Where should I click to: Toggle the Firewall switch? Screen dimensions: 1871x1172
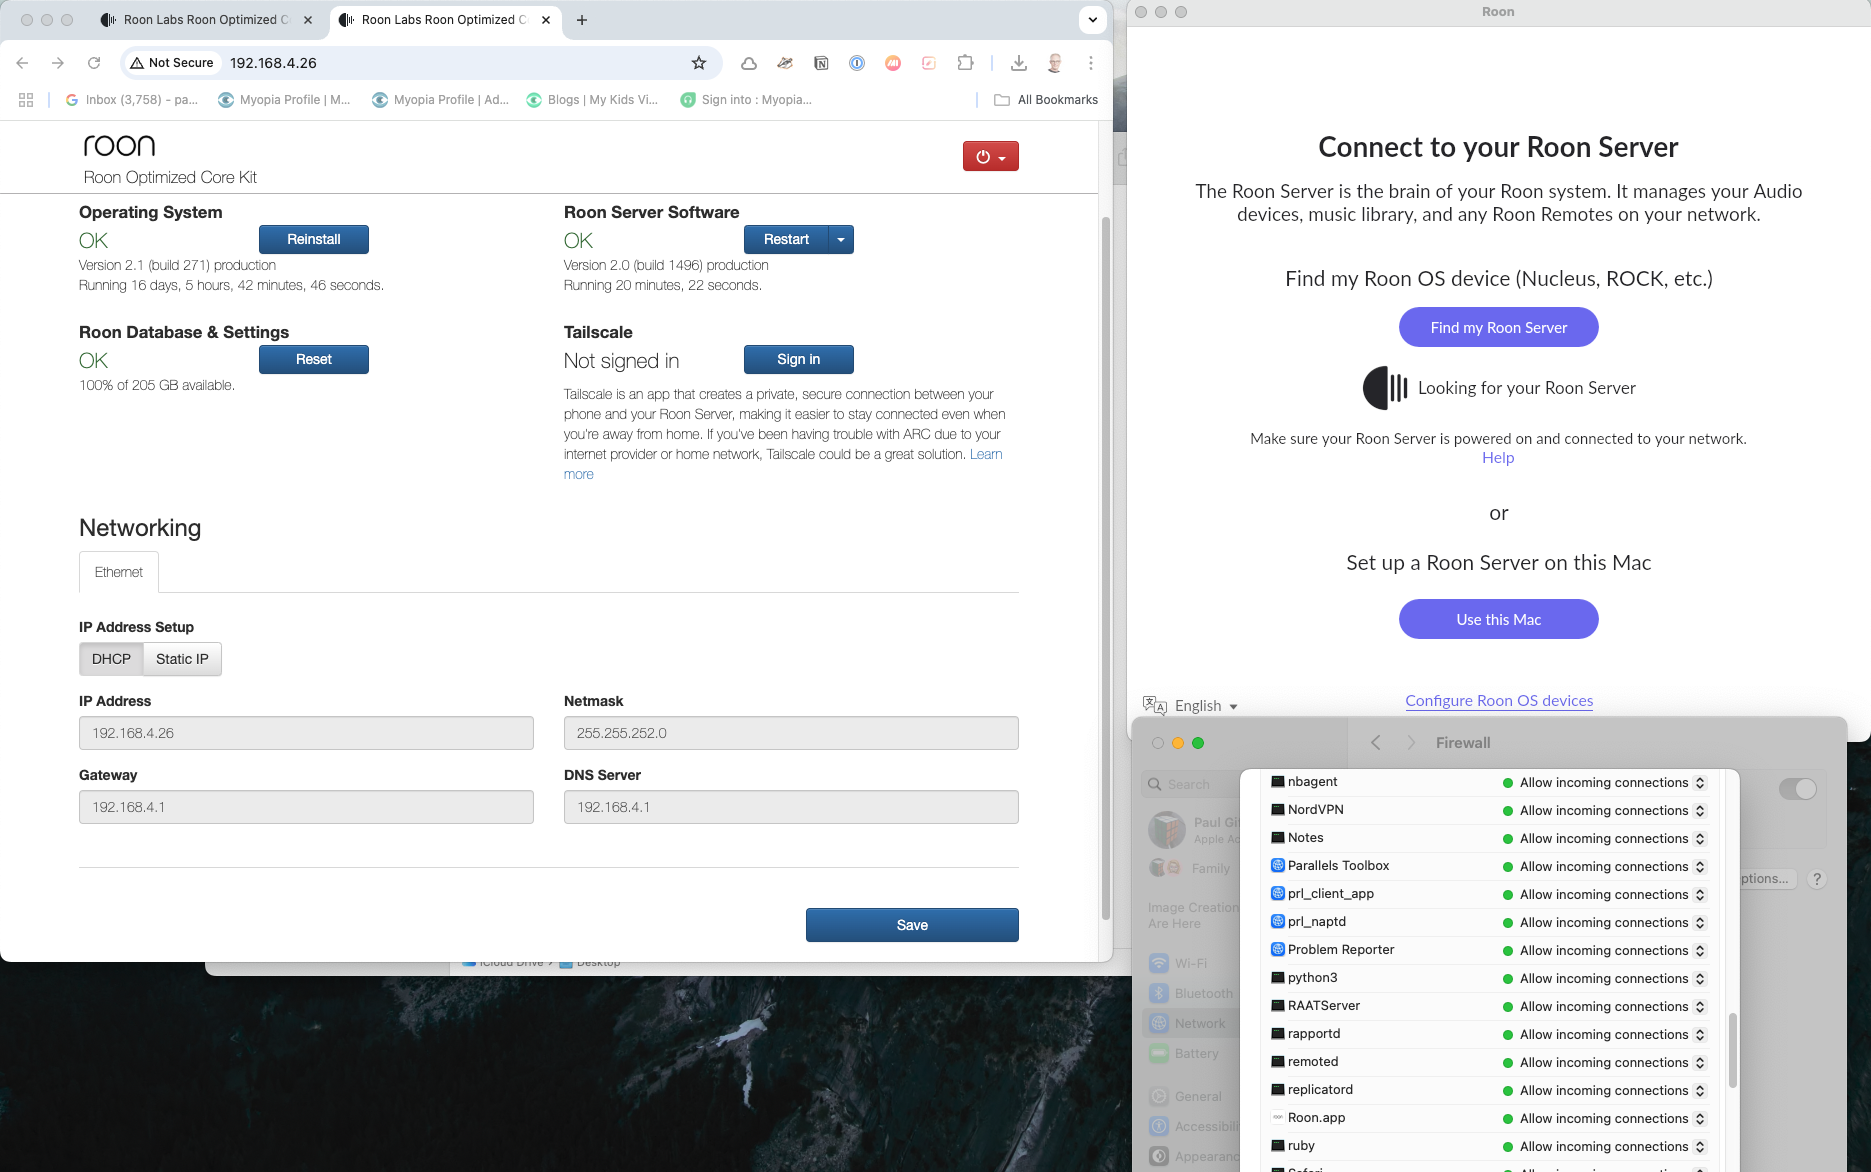[x=1797, y=789]
